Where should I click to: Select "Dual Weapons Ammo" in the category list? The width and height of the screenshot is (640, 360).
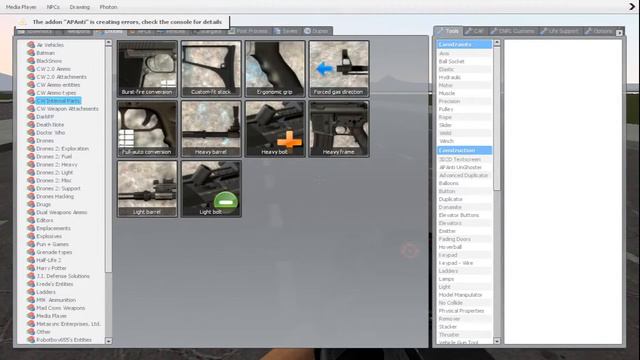62,212
